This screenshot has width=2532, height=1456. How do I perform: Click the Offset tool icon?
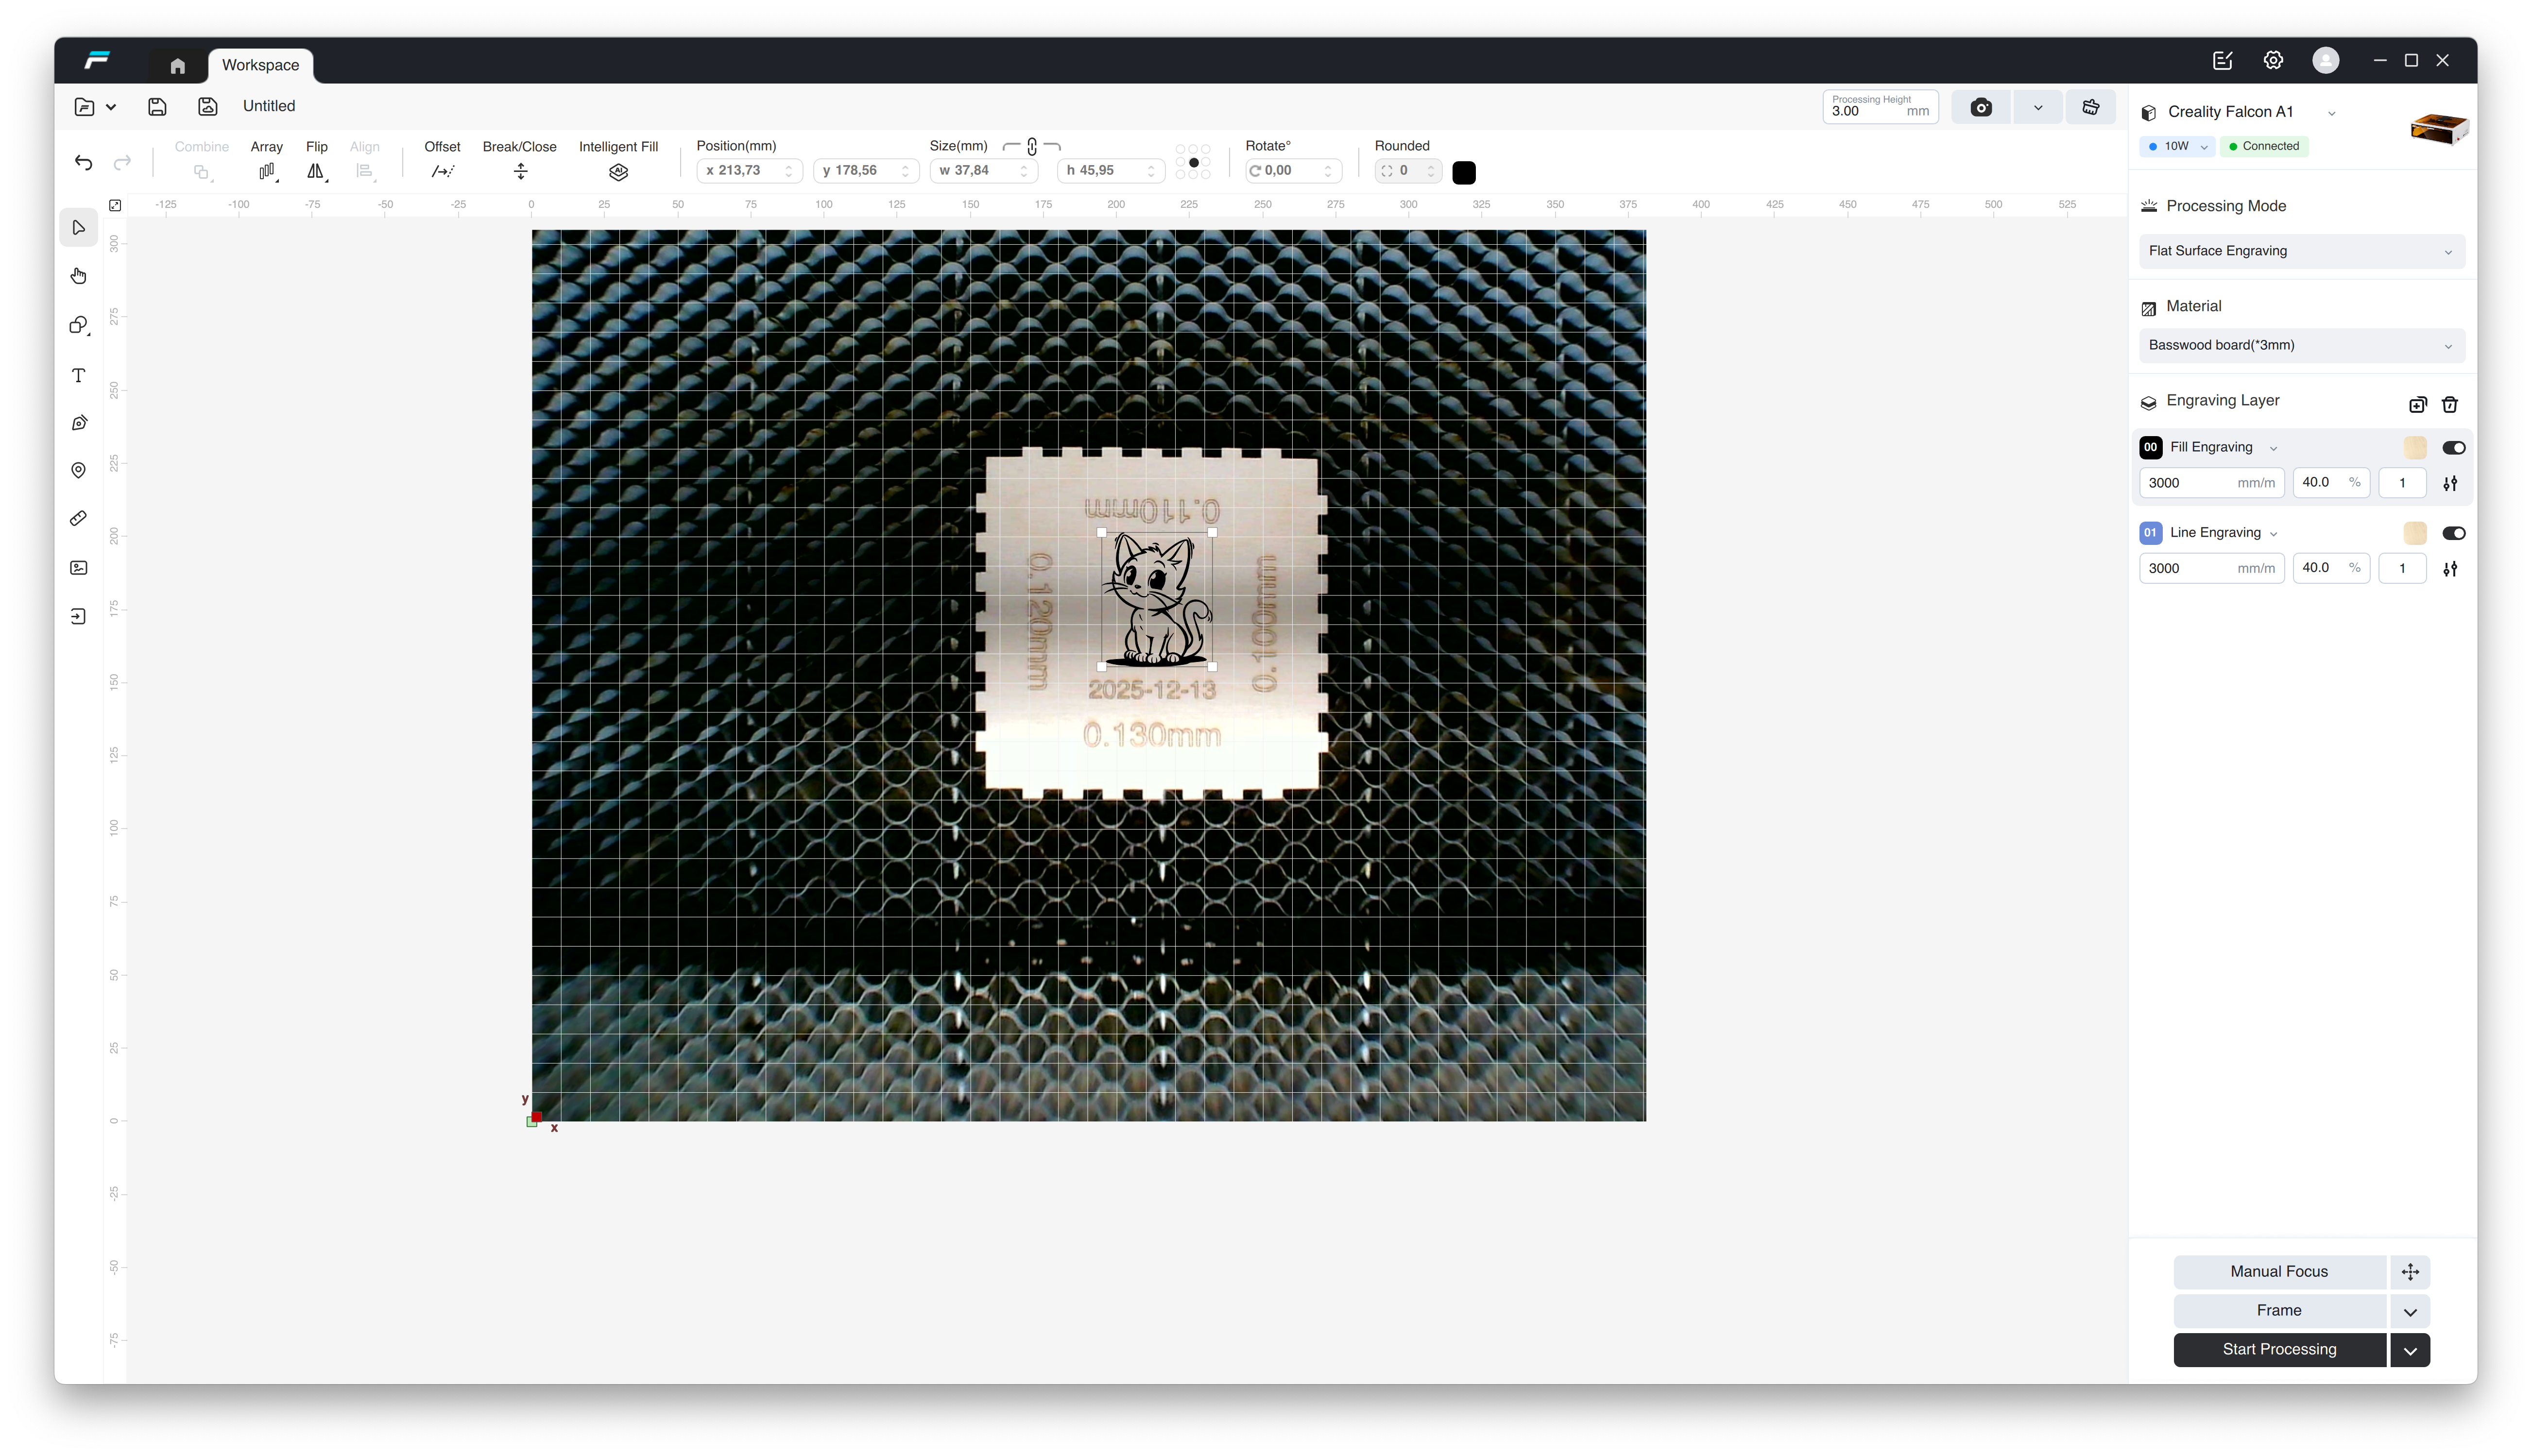click(x=442, y=172)
